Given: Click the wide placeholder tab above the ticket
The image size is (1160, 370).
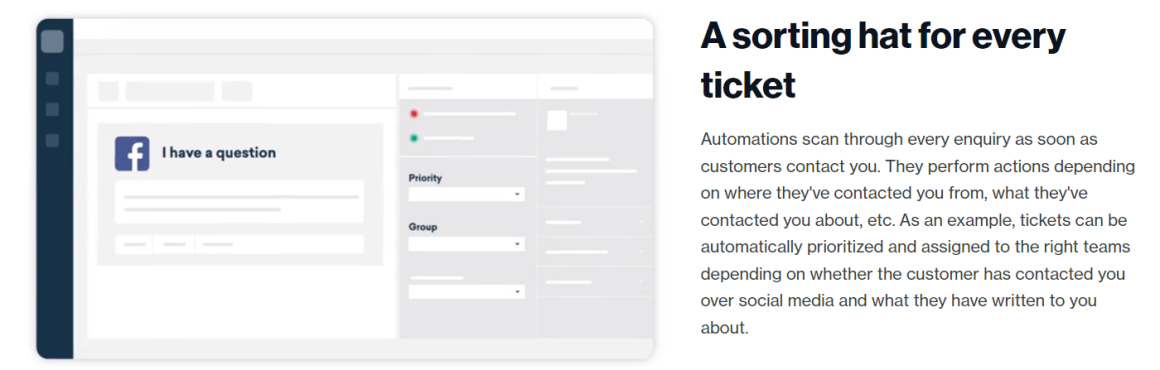Looking at the screenshot, I should 169,91.
